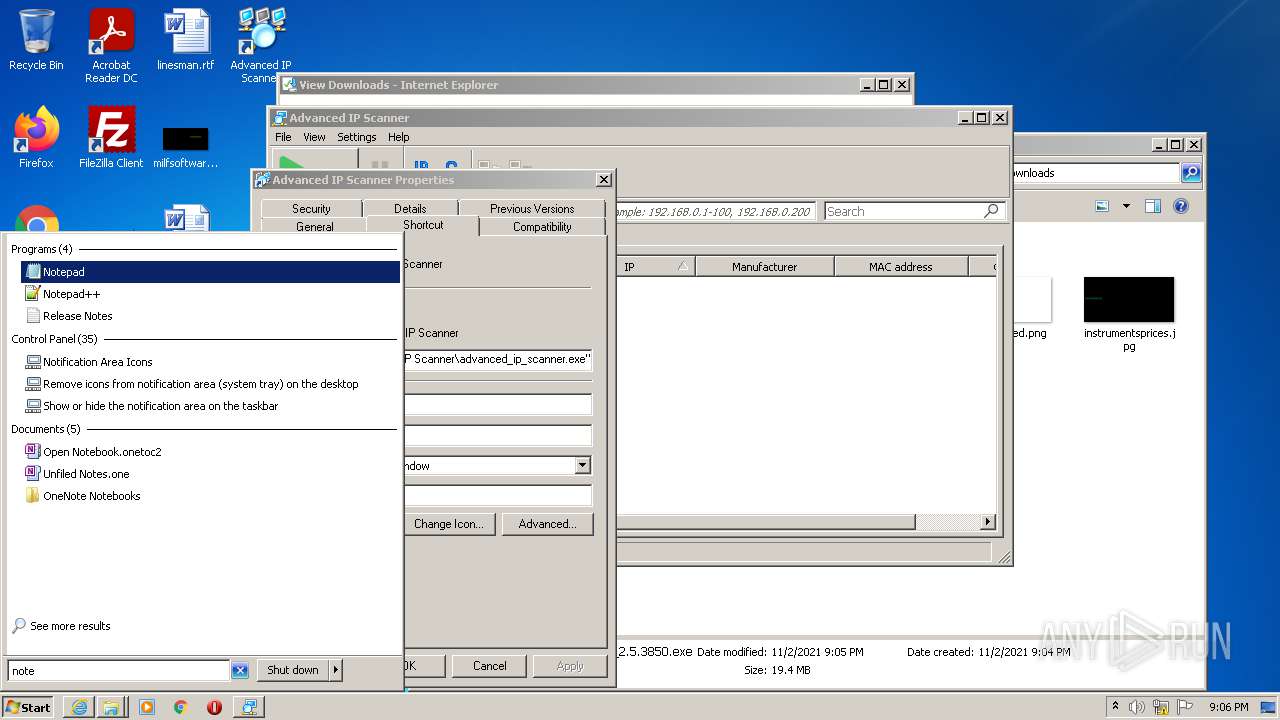Click the taskbar clock
The width and height of the screenshot is (1280, 720).
tap(1228, 707)
